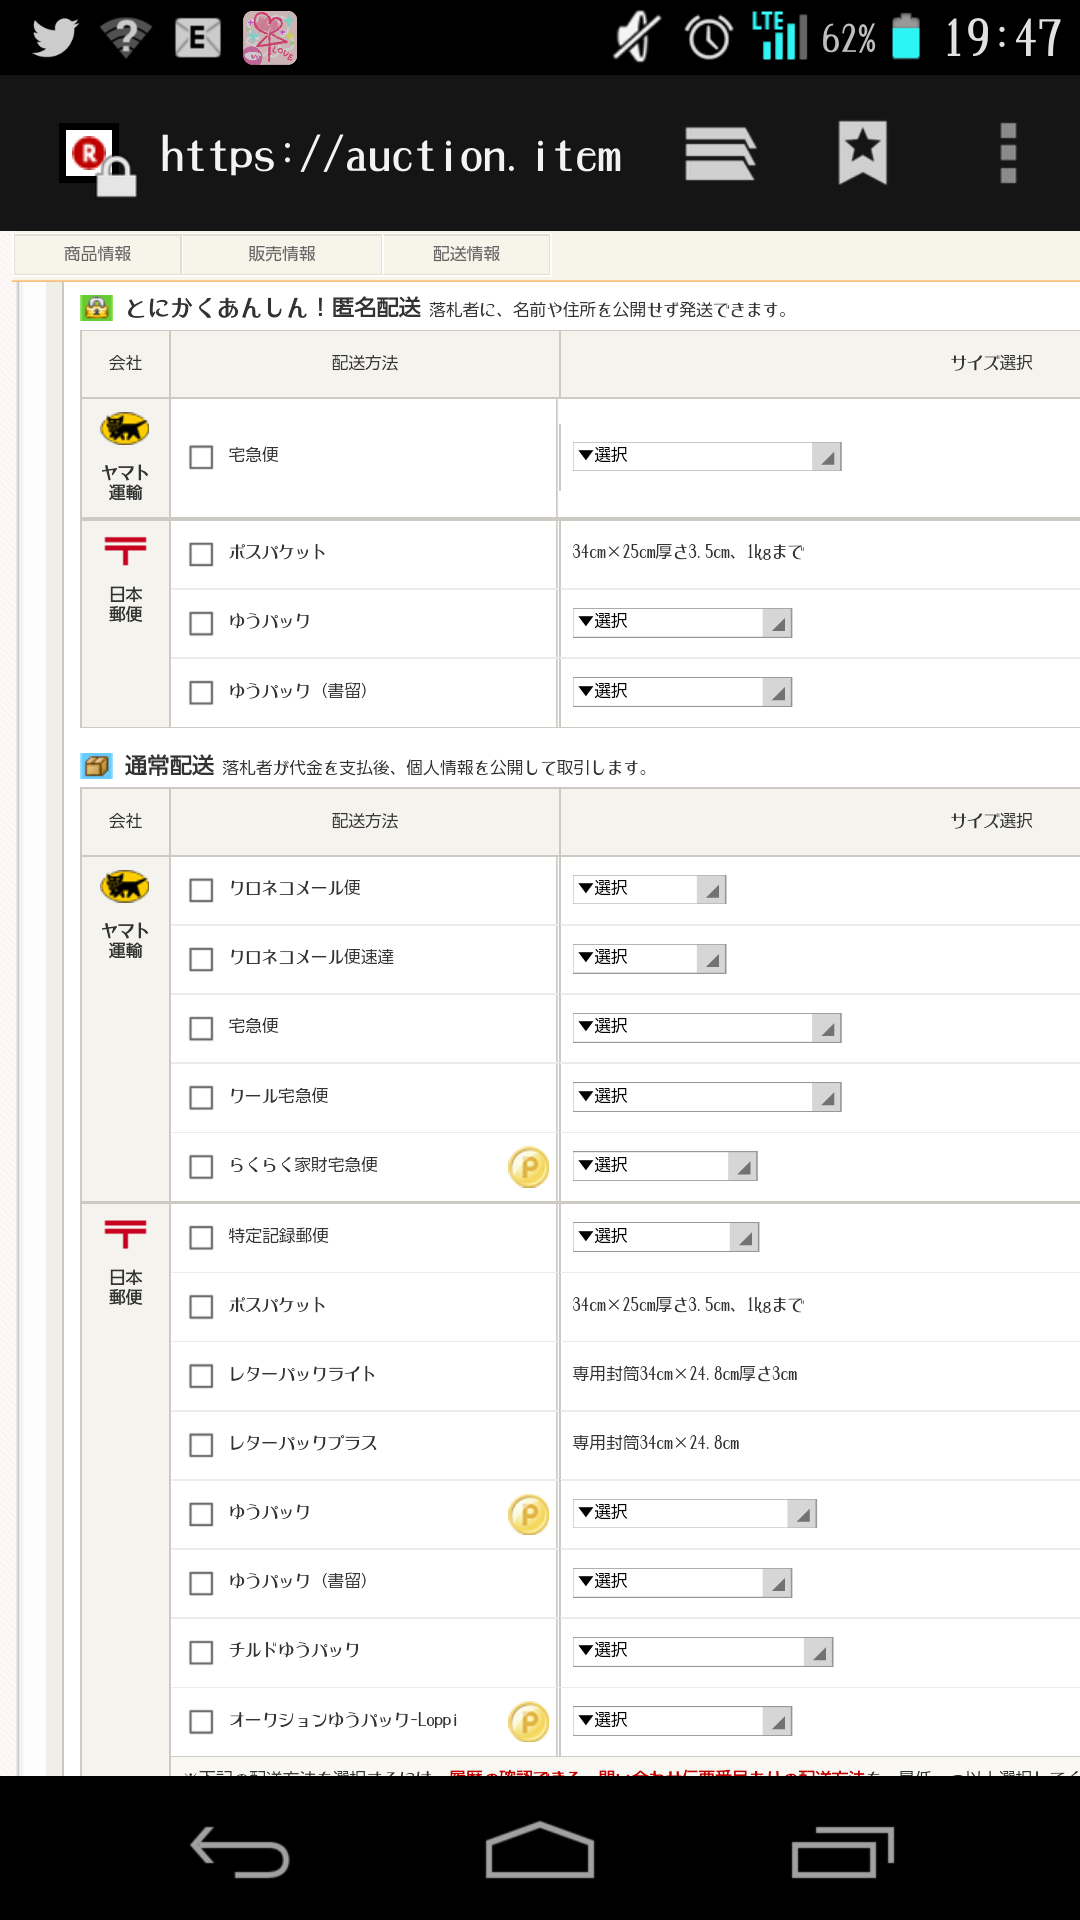
Task: Check the anonymous 宅急便 checkbox
Action: 201,457
